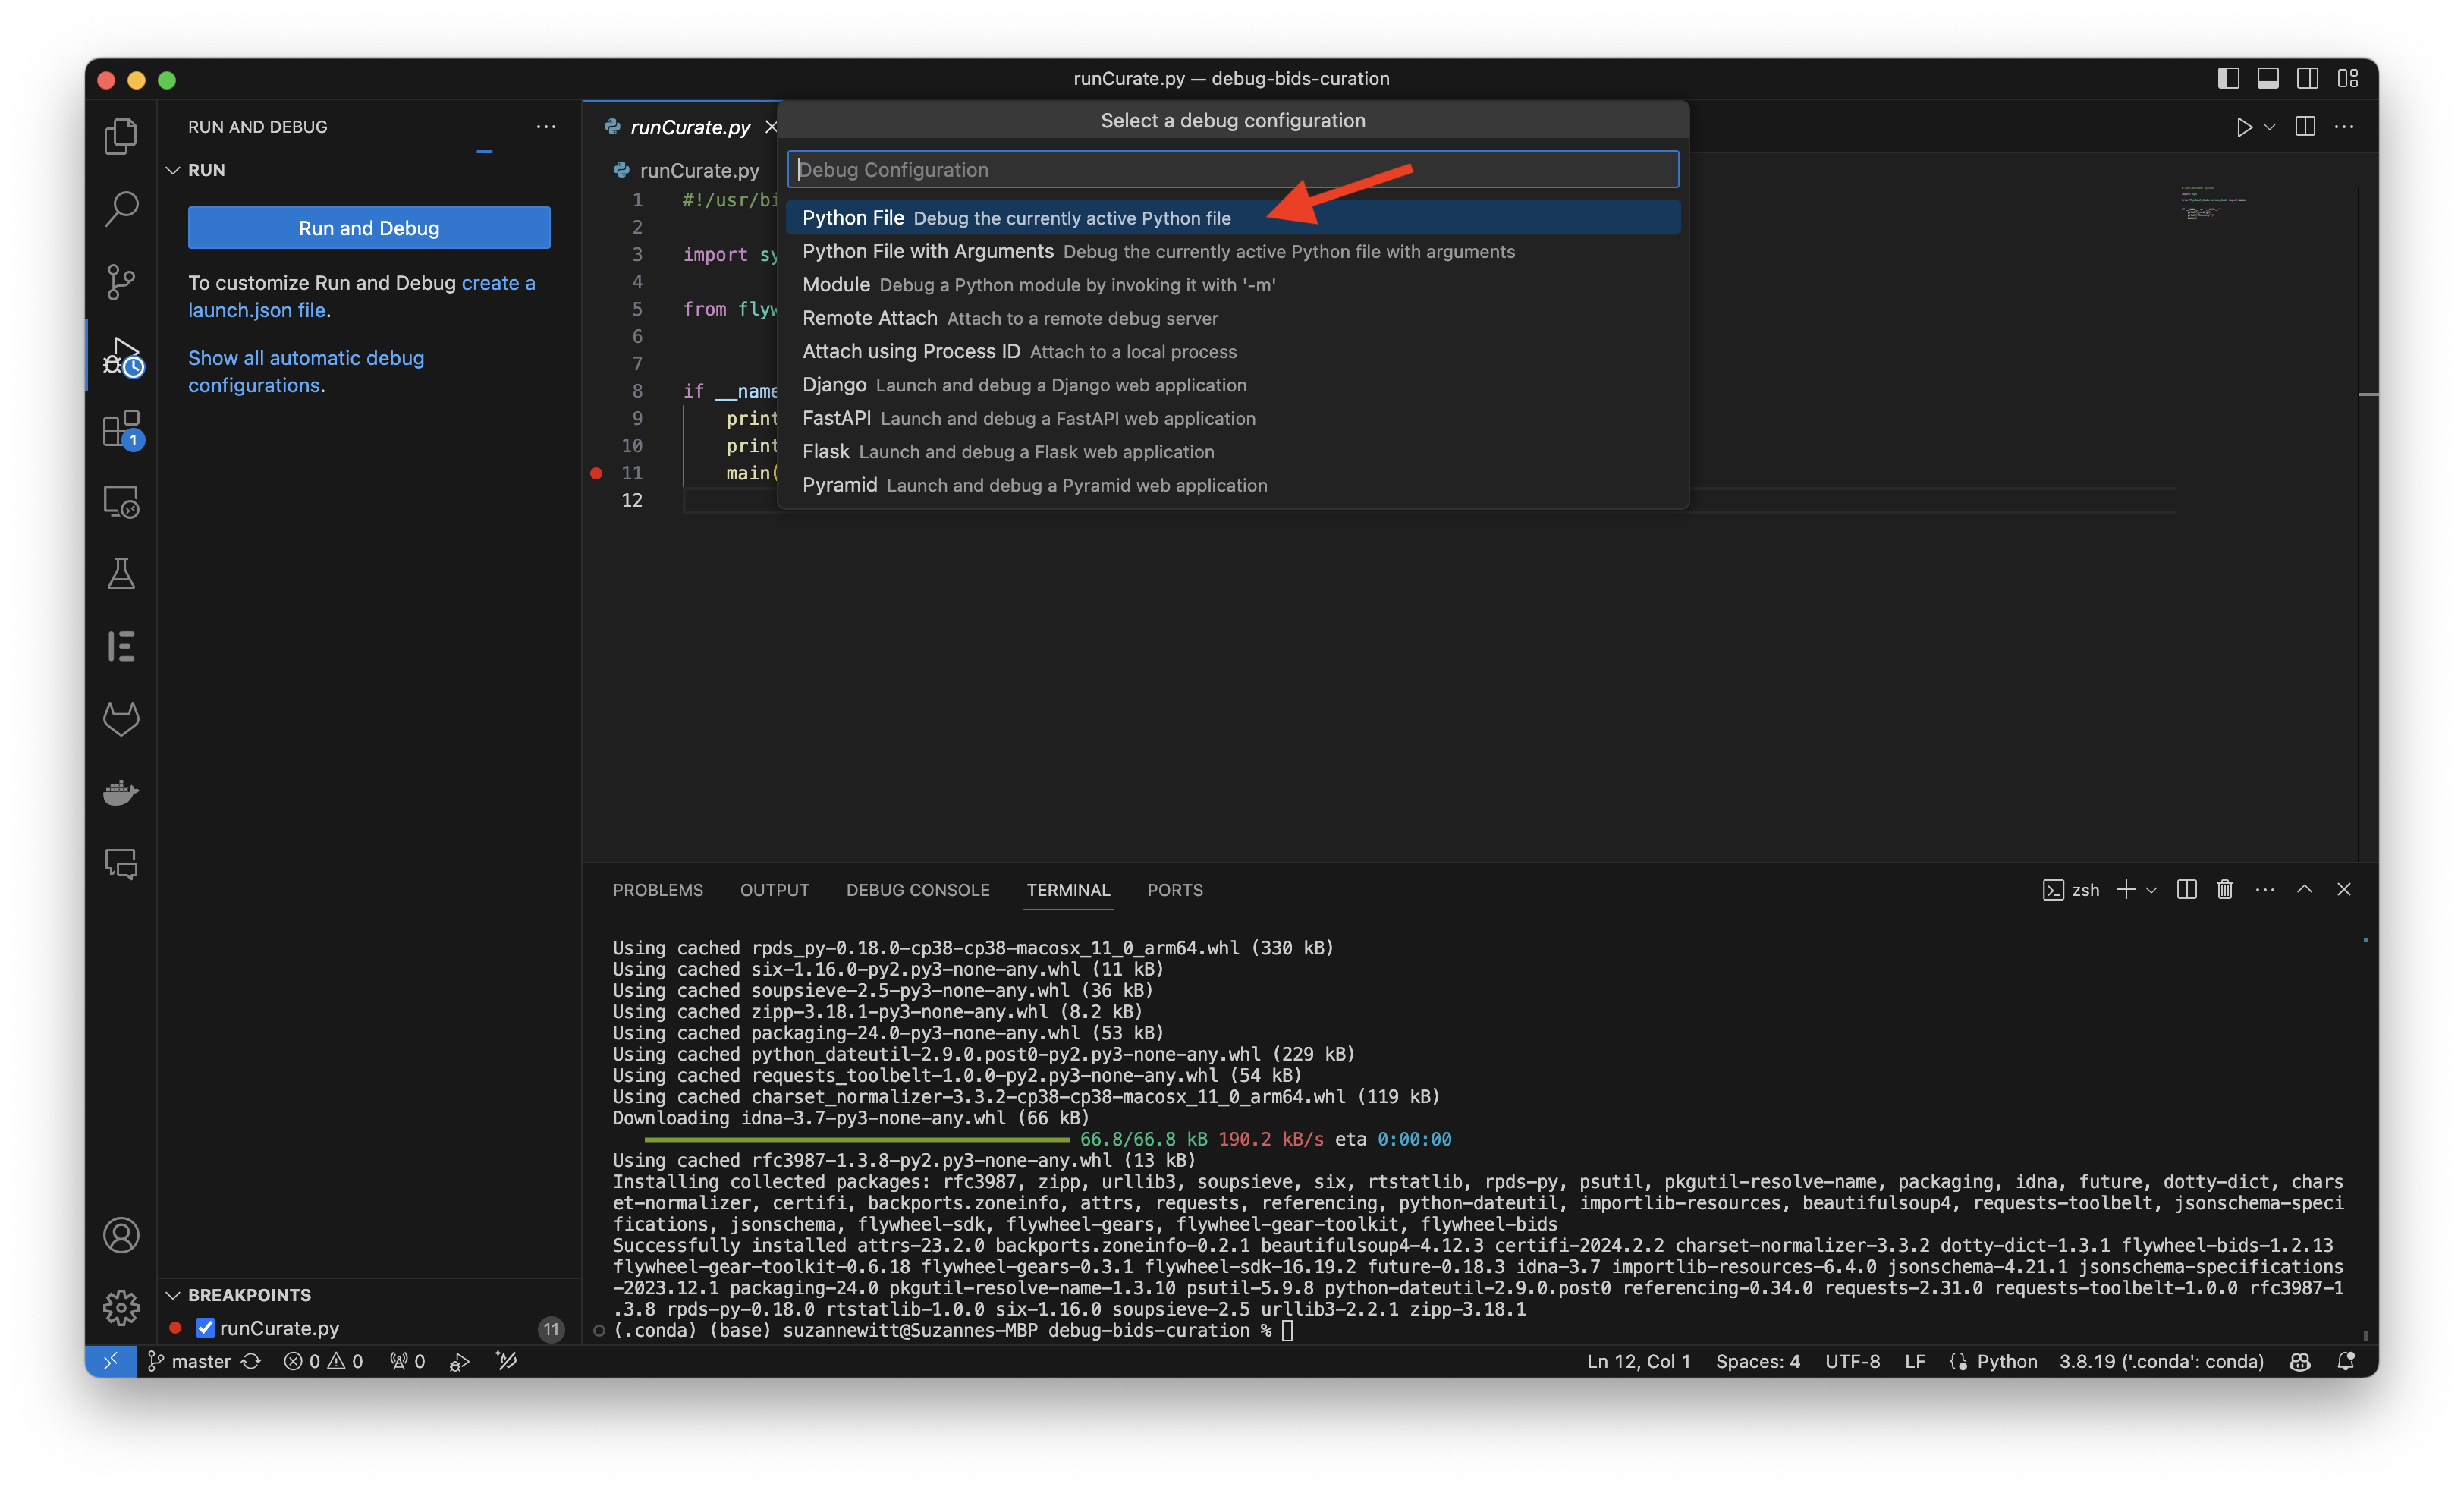The image size is (2464, 1490).
Task: Toggle breakpoint dot on line 11
Action: click(x=596, y=473)
